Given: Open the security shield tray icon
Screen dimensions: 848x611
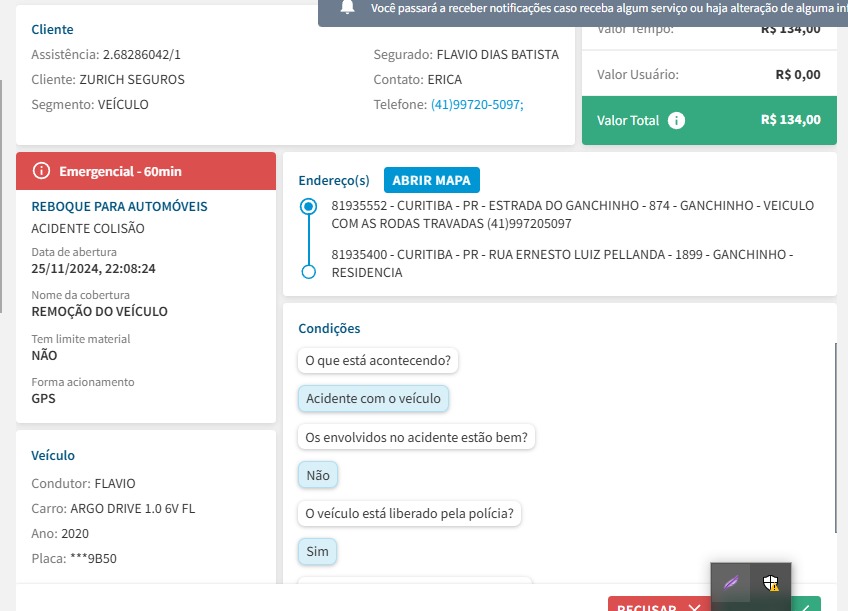Looking at the screenshot, I should pos(771,583).
